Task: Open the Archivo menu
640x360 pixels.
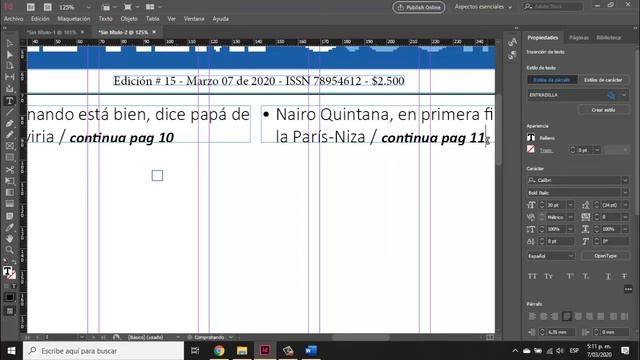Action: click(x=13, y=19)
